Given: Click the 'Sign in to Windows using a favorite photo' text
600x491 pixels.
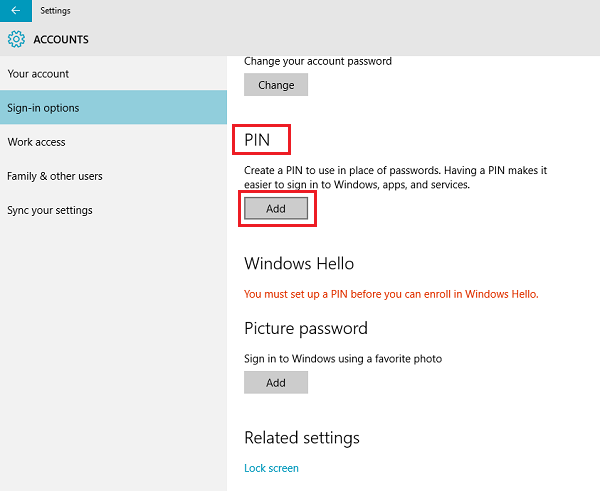Looking at the screenshot, I should (343, 358).
